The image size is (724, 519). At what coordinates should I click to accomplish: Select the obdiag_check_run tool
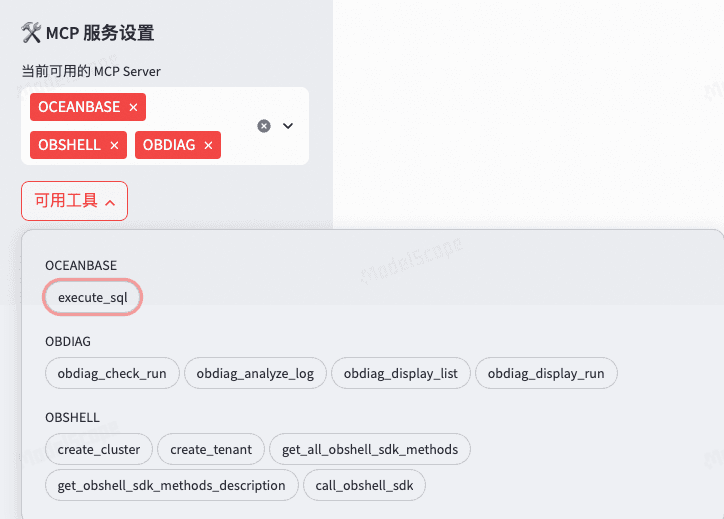112,373
